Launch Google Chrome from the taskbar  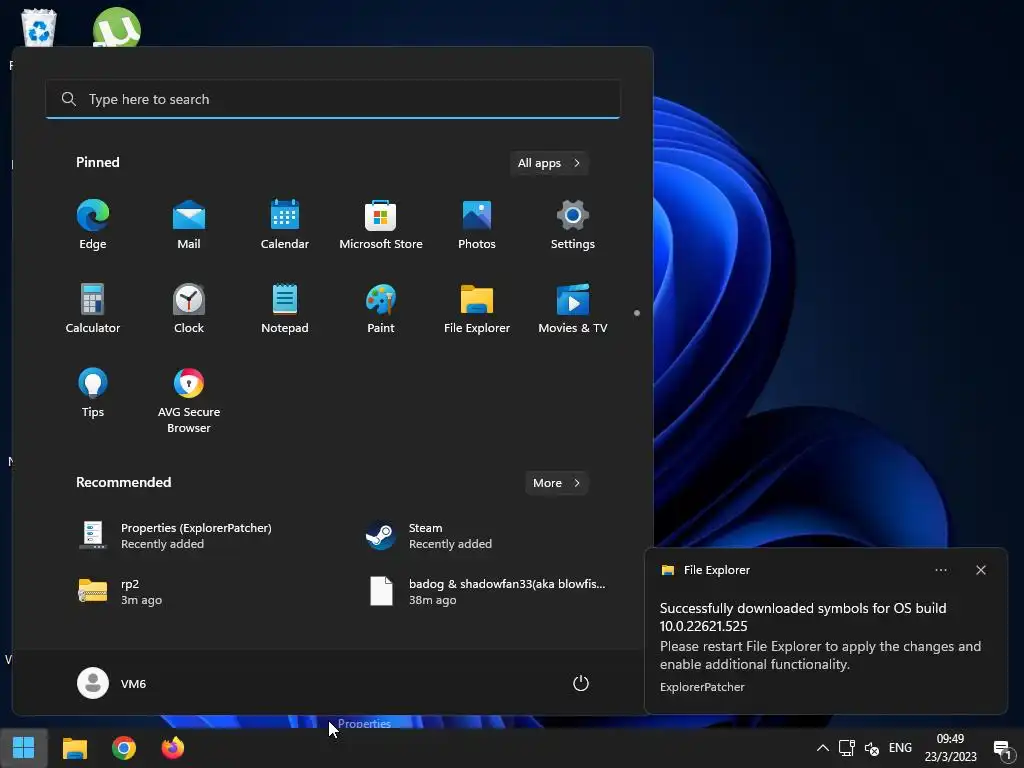[123, 748]
